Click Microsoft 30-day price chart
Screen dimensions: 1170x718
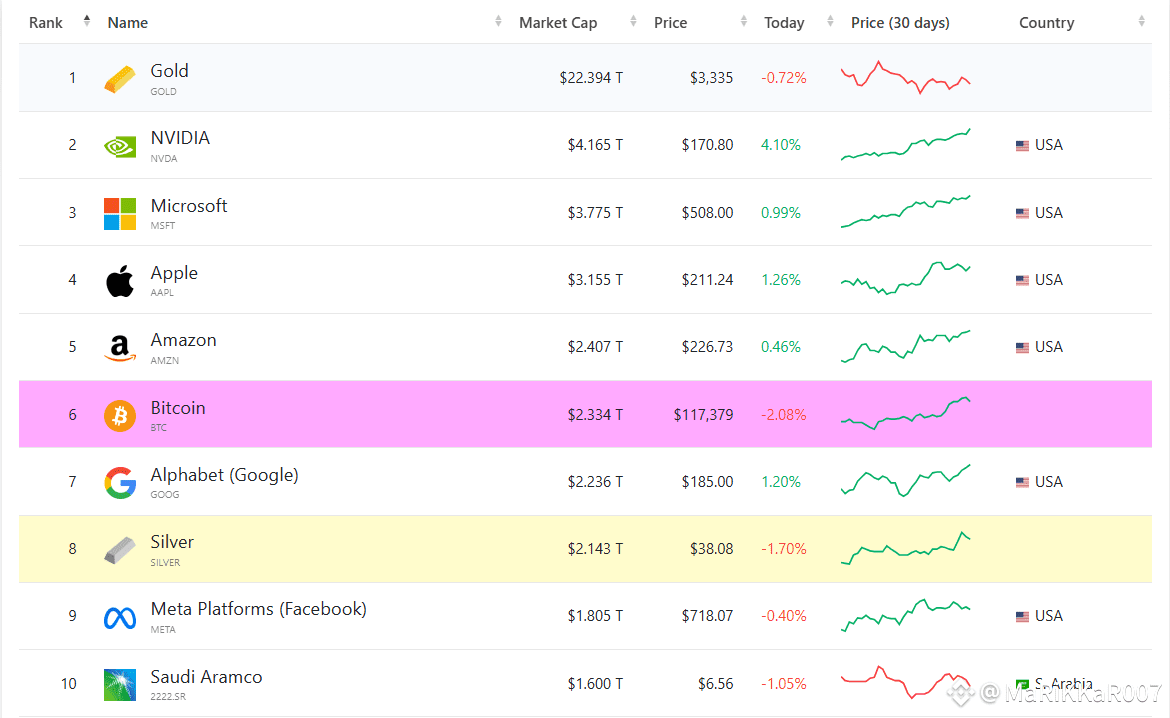905,211
